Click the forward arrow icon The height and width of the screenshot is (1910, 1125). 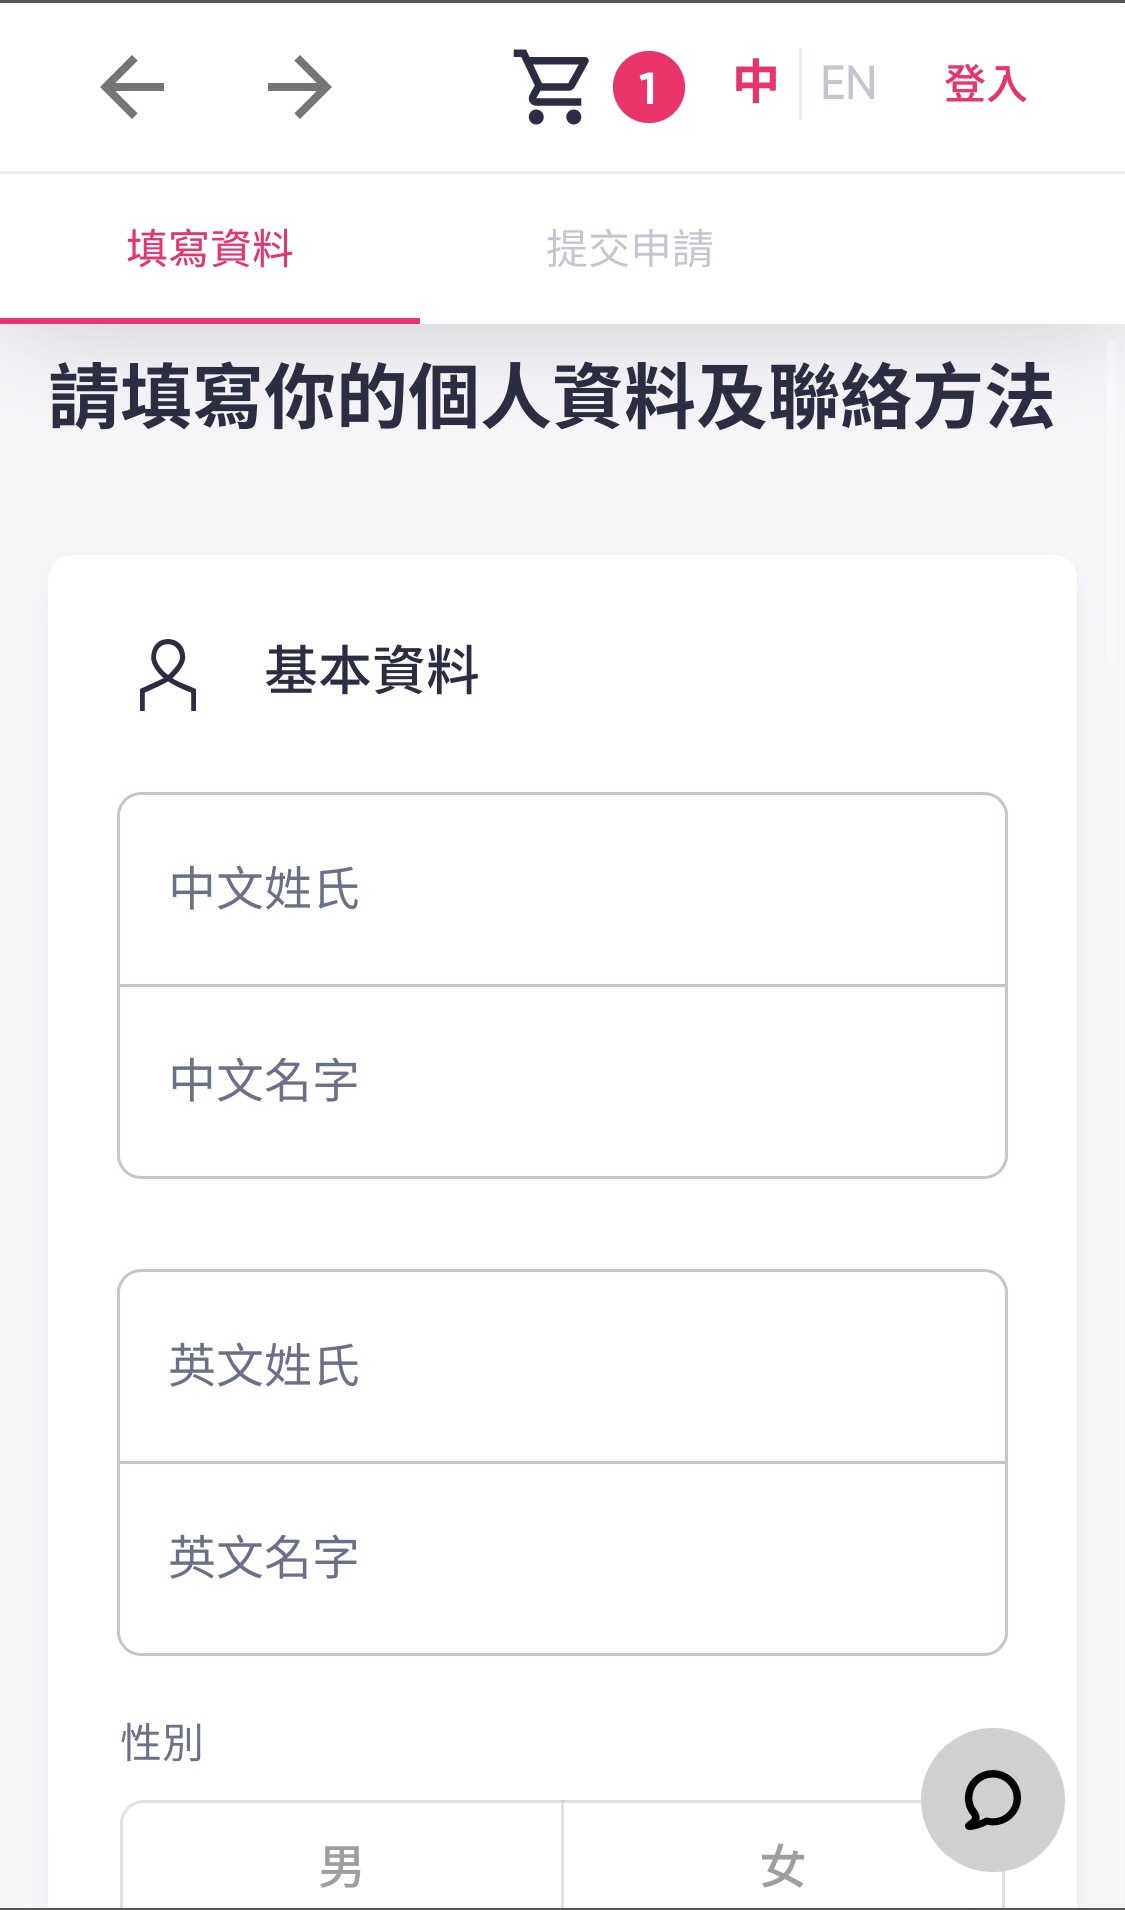(299, 88)
